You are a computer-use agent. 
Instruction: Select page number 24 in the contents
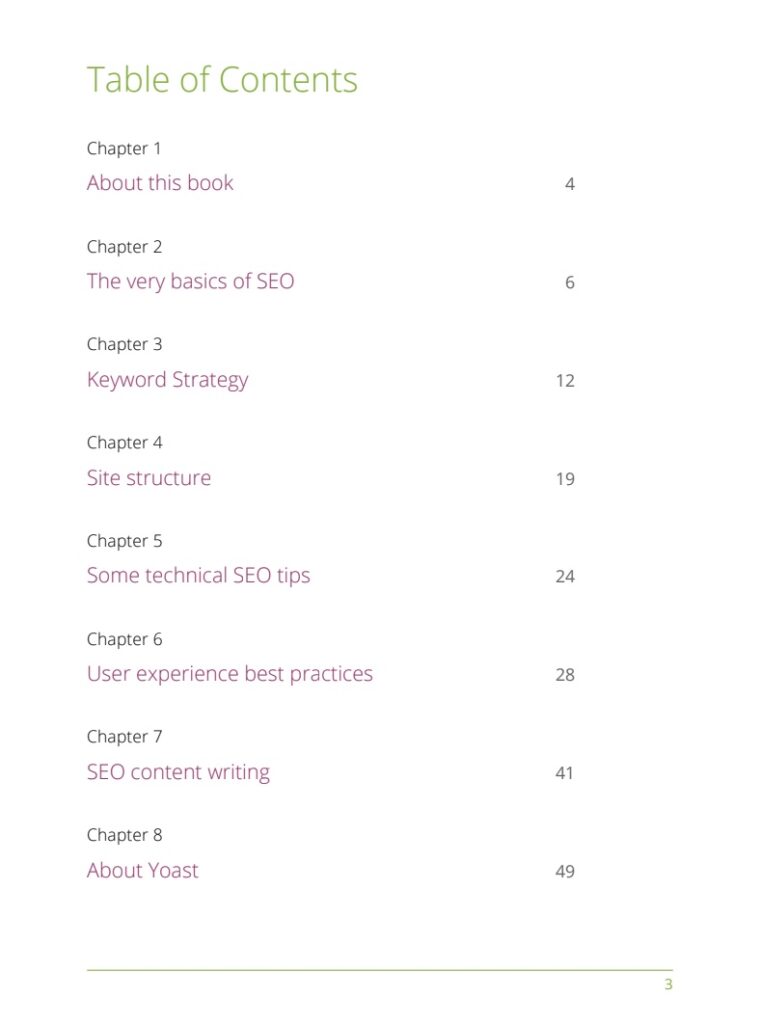point(565,577)
